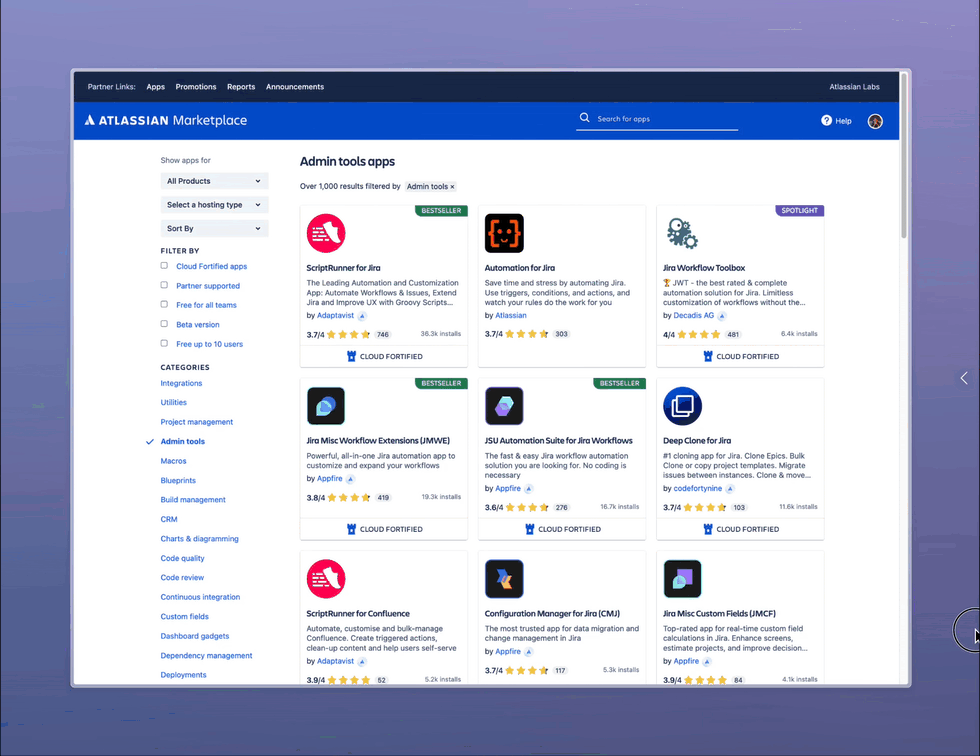Open Reports partner link
The height and width of the screenshot is (756, 980).
click(x=241, y=87)
